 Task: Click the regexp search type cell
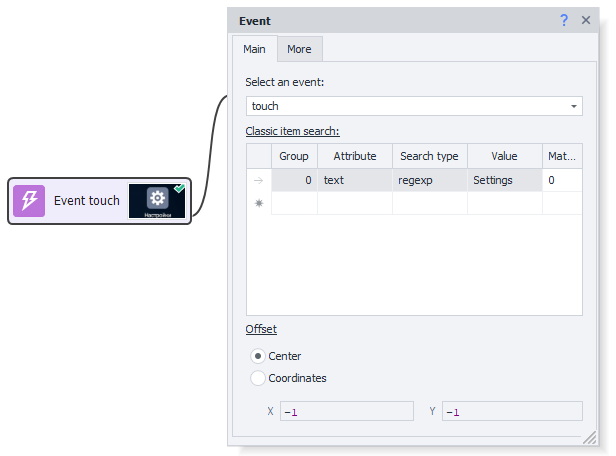click(429, 180)
